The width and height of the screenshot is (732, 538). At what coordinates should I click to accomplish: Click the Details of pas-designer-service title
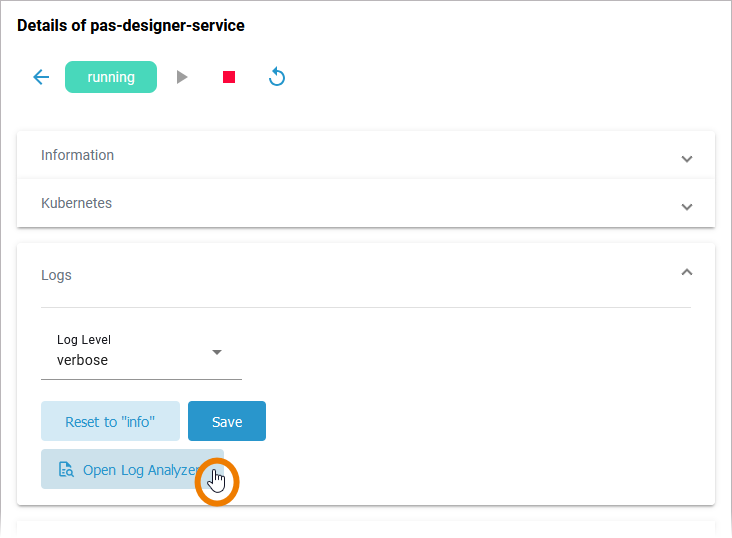tap(131, 26)
